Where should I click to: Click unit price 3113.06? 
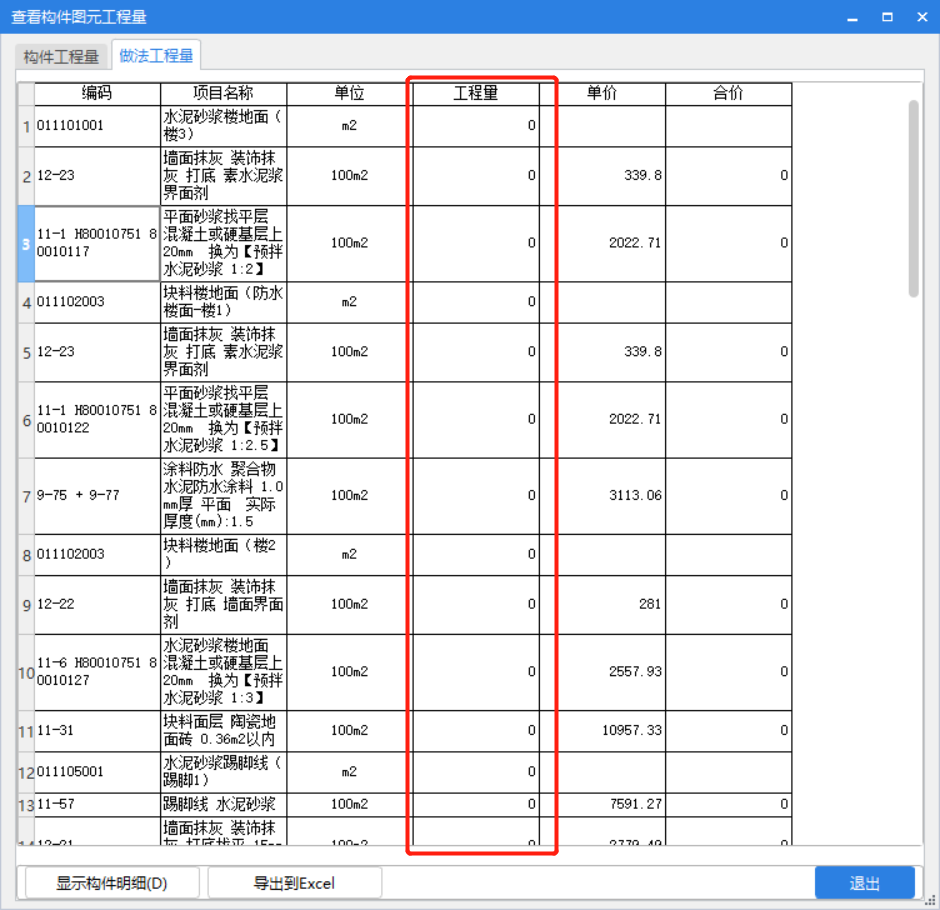pos(602,496)
